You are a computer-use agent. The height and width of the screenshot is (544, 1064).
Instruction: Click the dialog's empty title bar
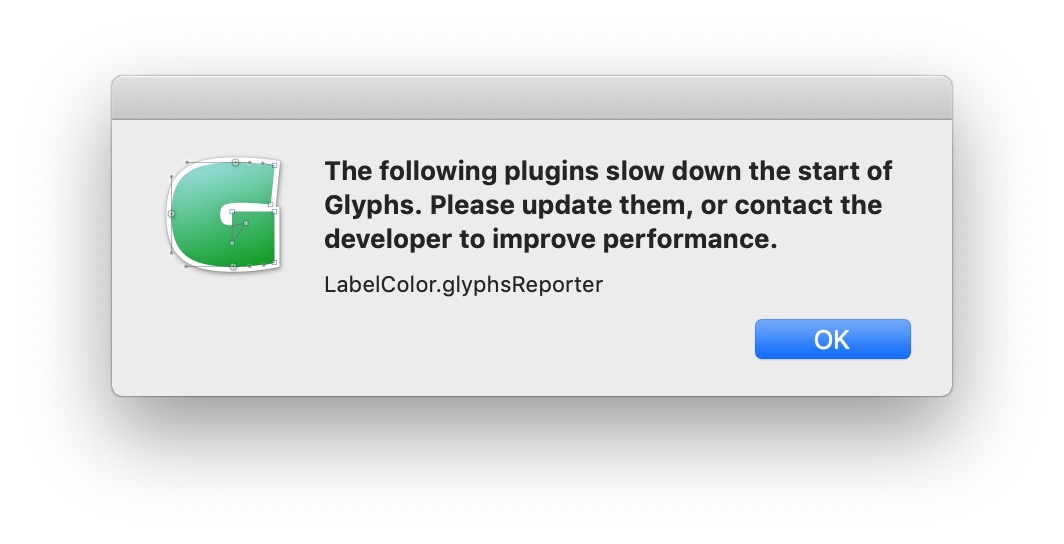click(532, 98)
